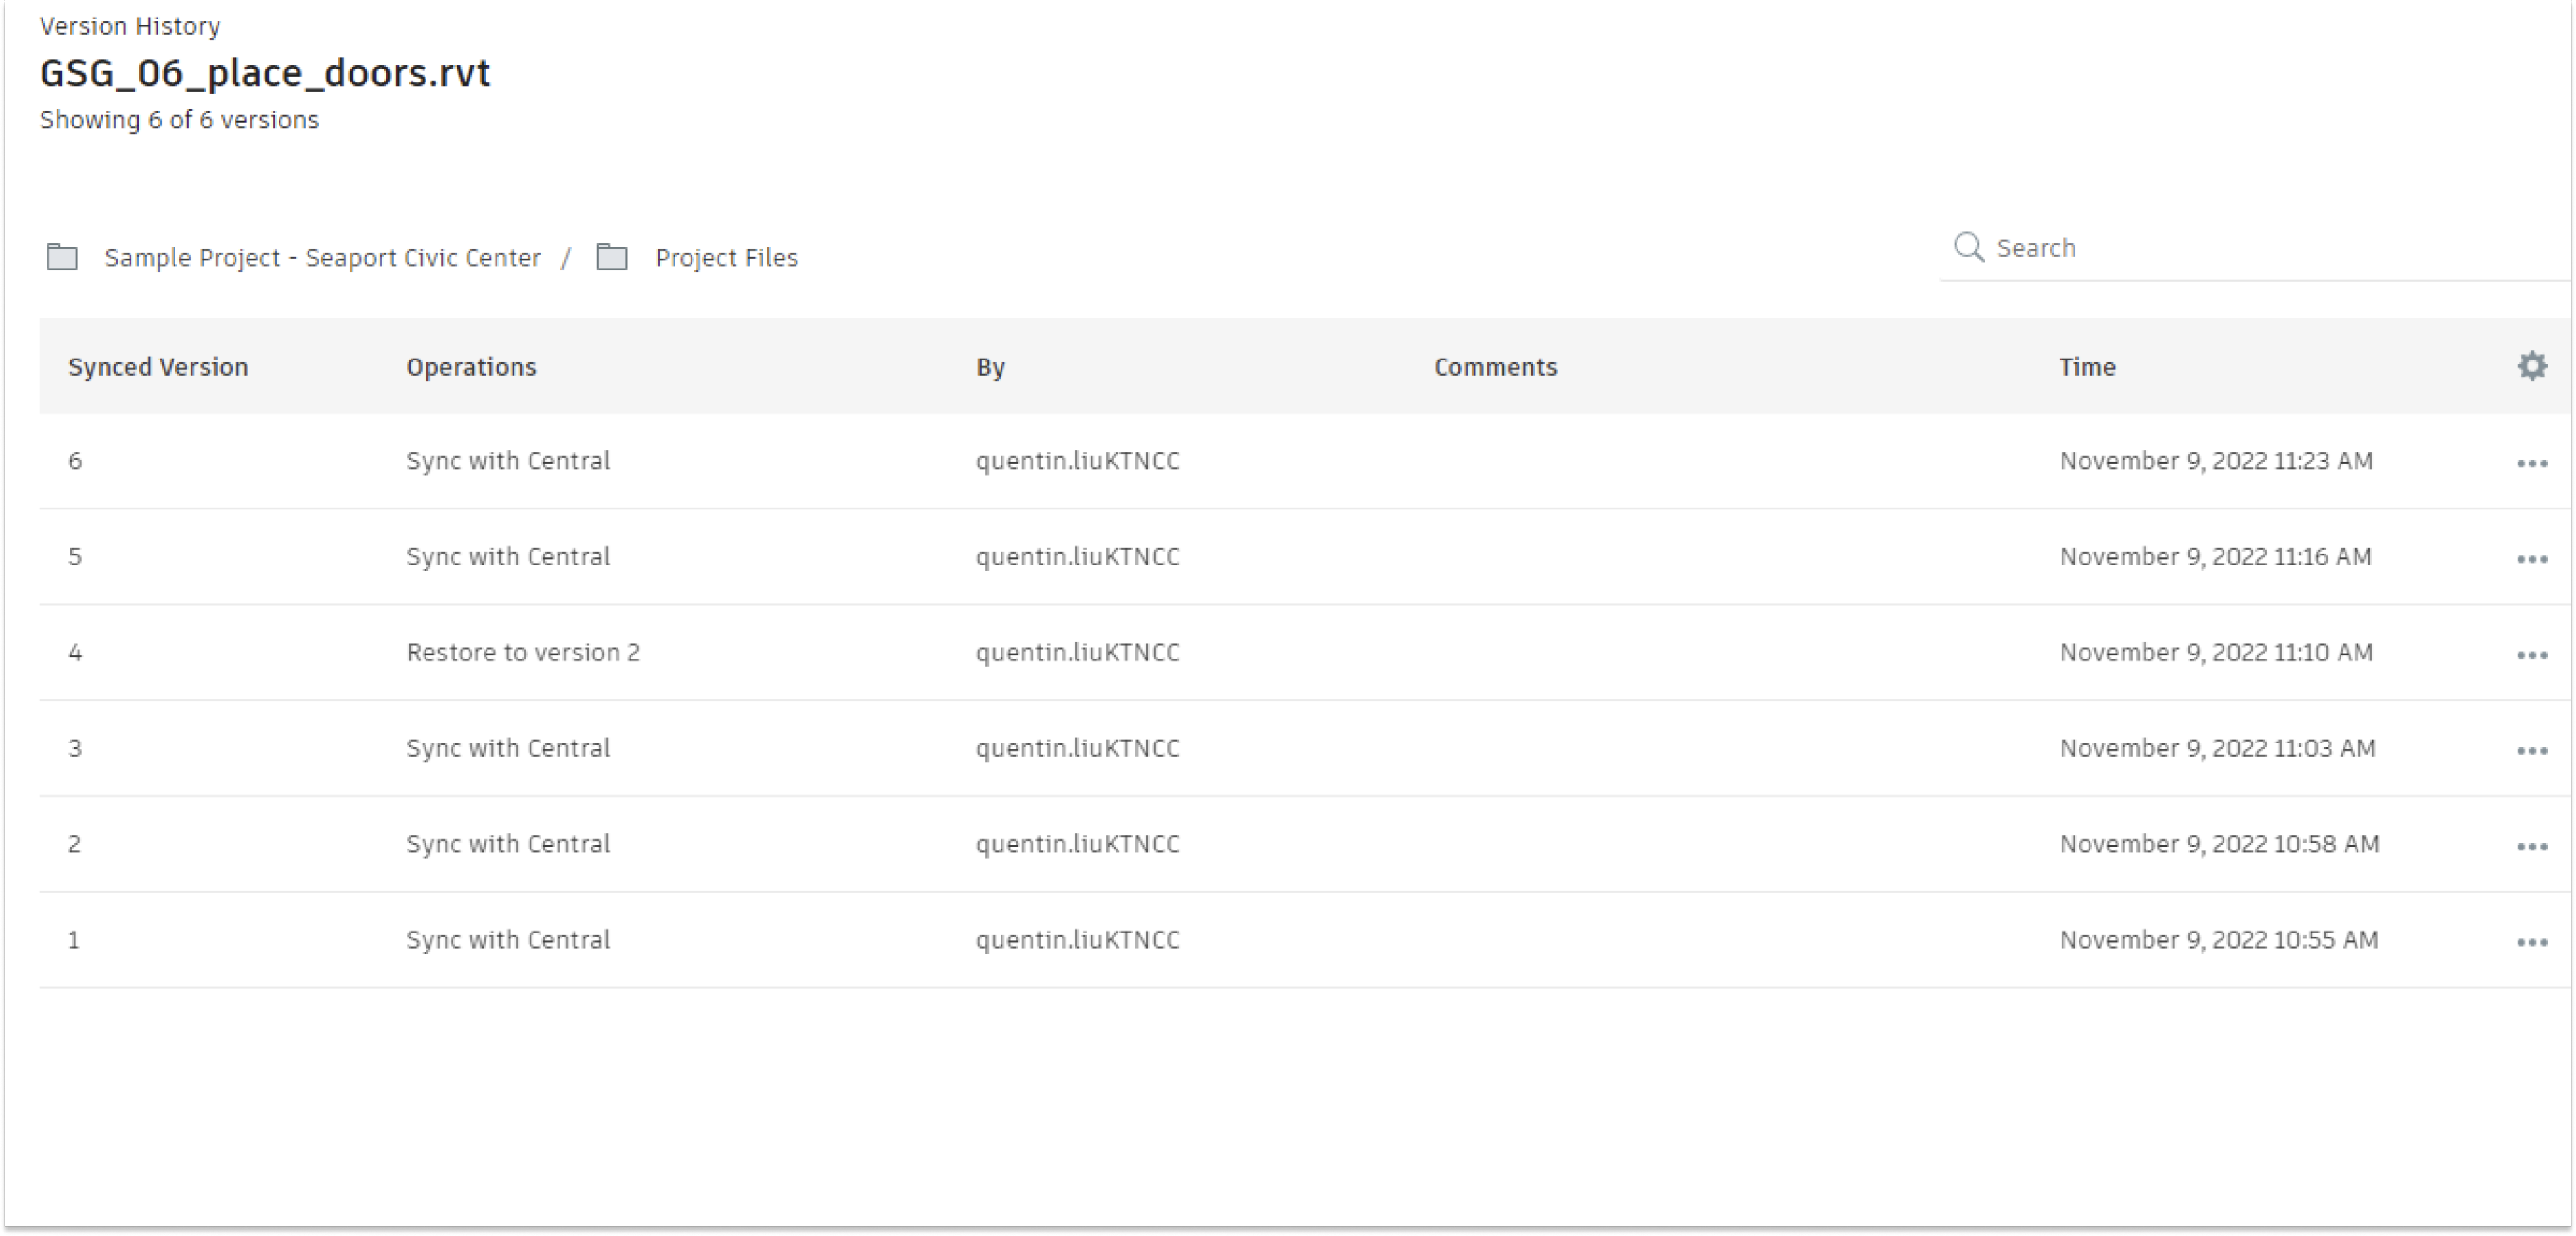Viewport: 2576px width, 1236px height.
Task: Click 'November 9, 2022 10:55 AM' time
Action: [2219, 940]
